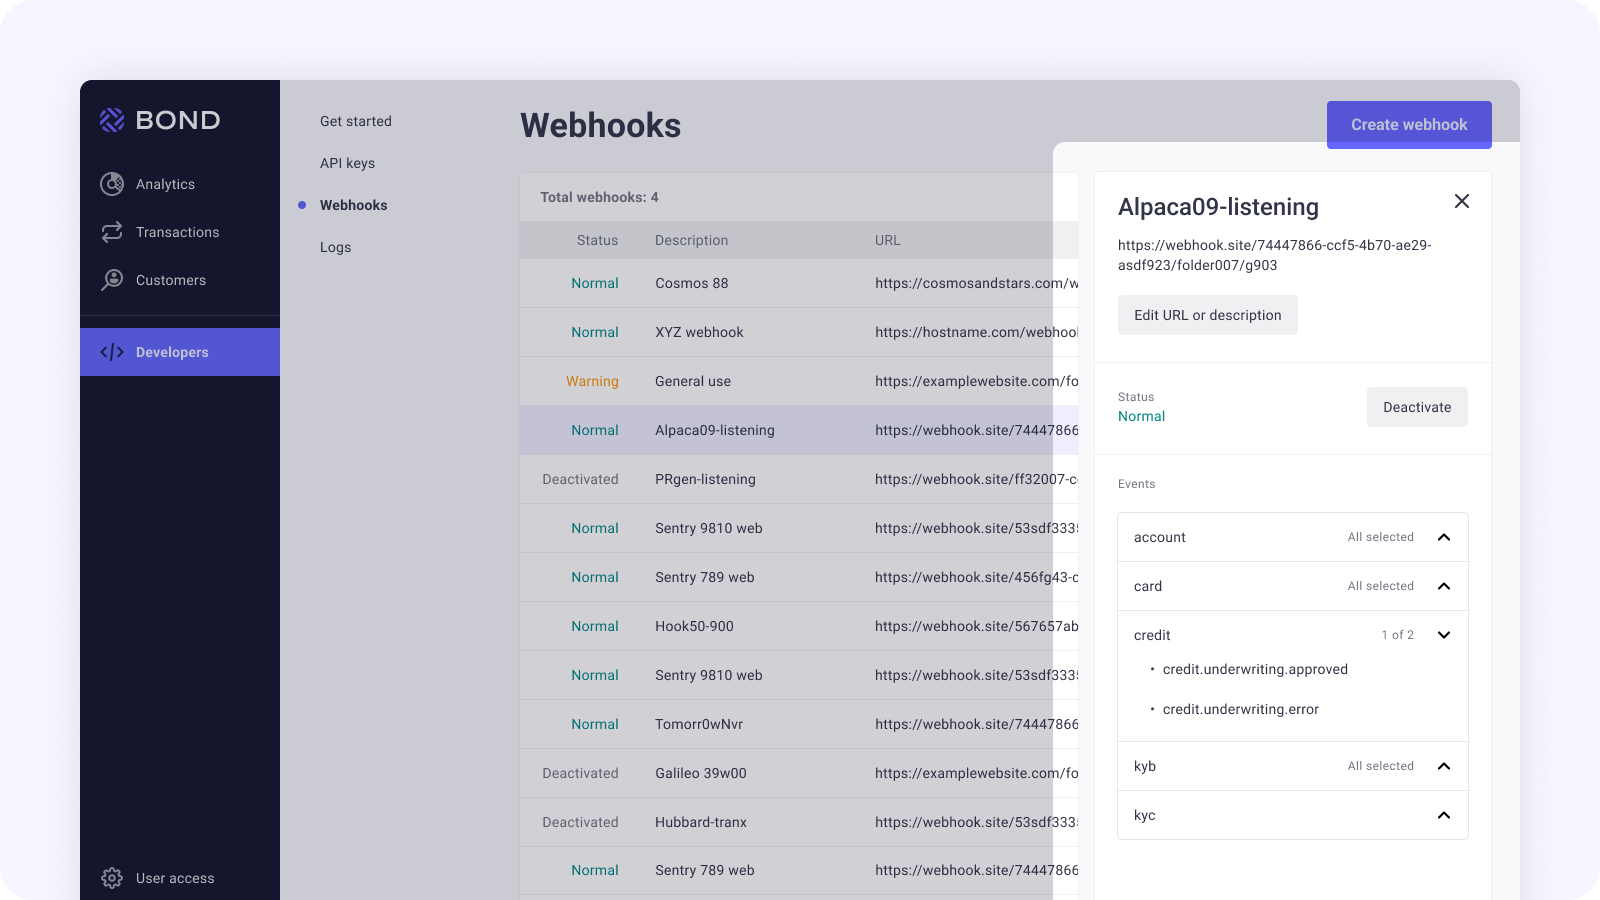Viewport: 1600px width, 900px height.
Task: Open the General use webhook row
Action: (799, 381)
